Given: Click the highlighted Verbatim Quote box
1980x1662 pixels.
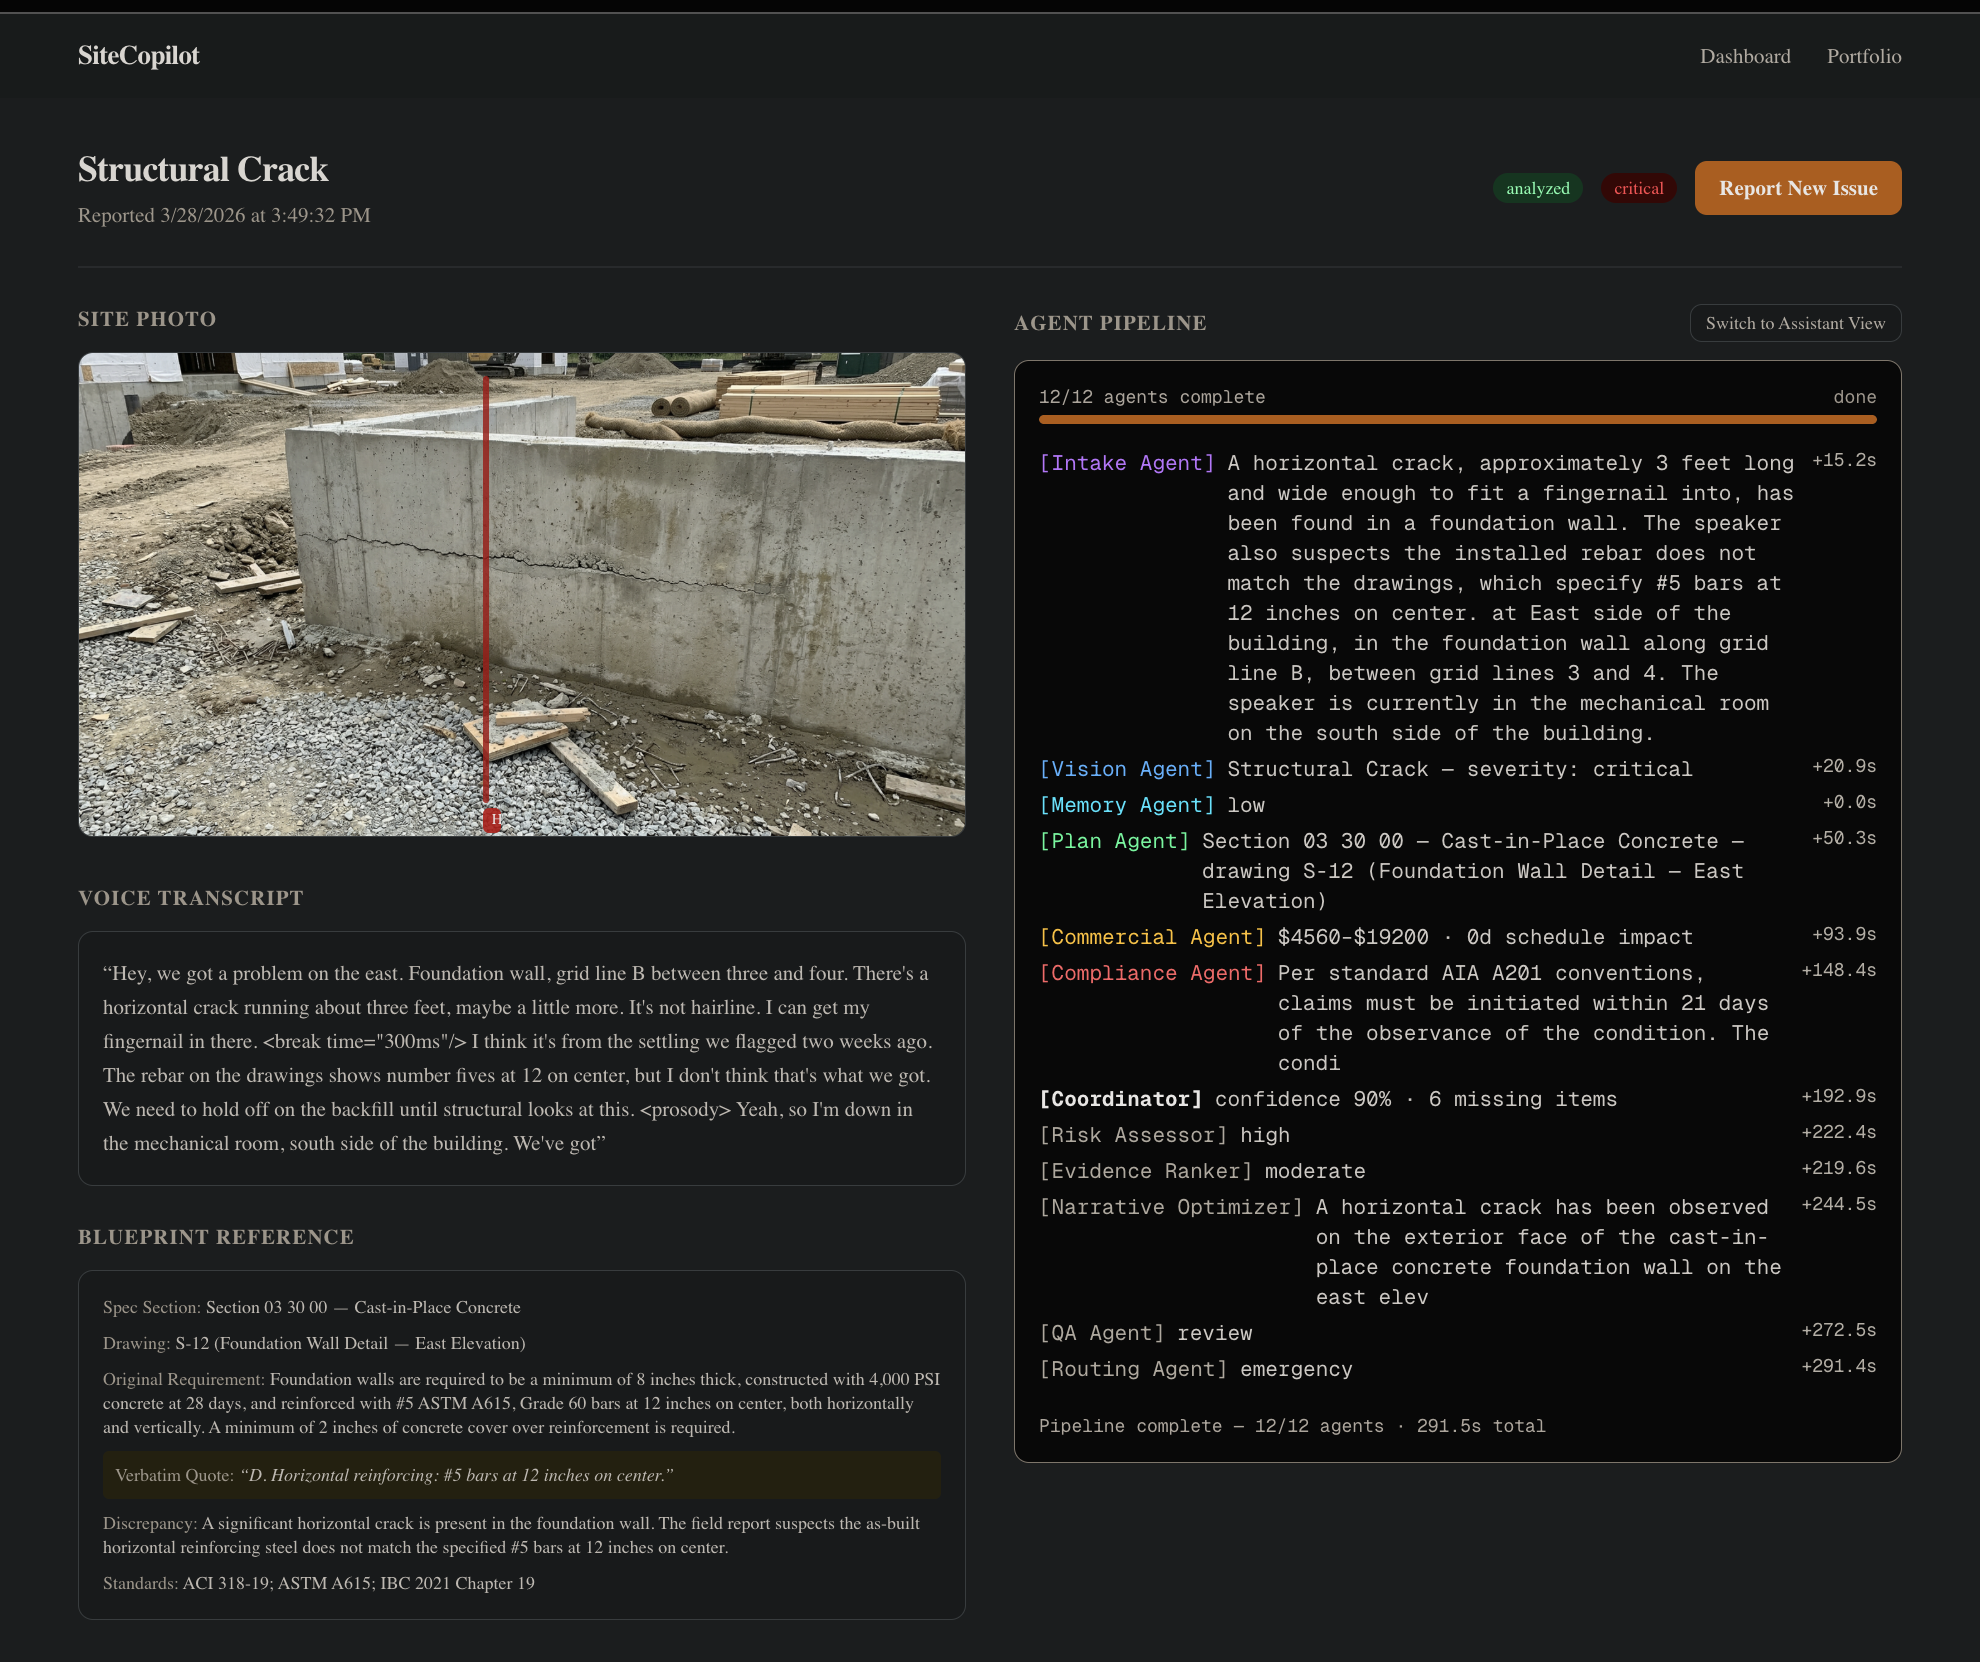Looking at the screenshot, I should 521,1475.
